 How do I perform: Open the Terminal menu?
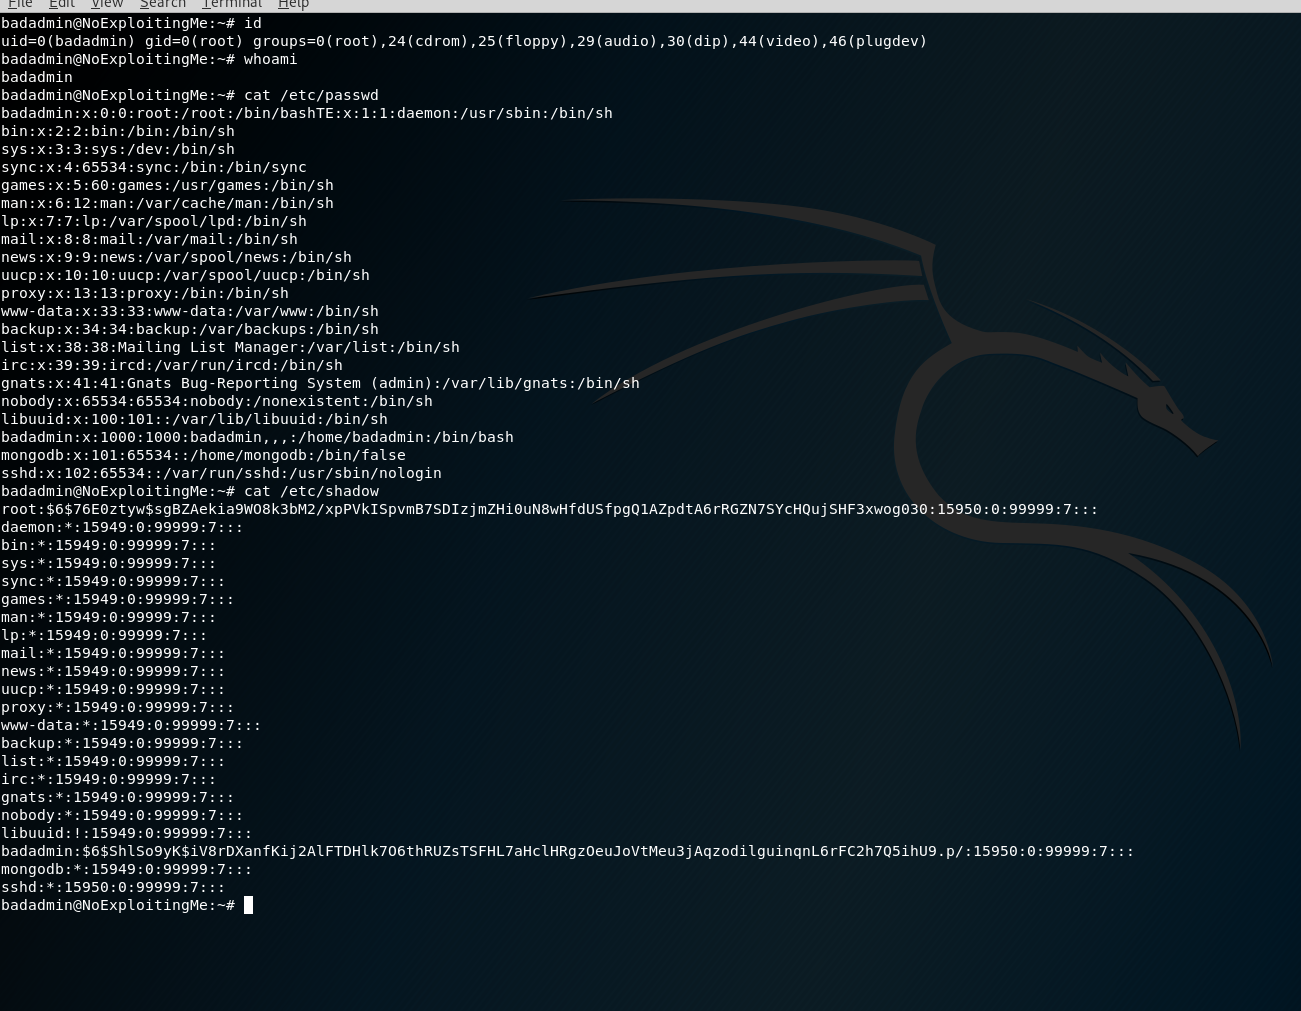tap(231, 4)
